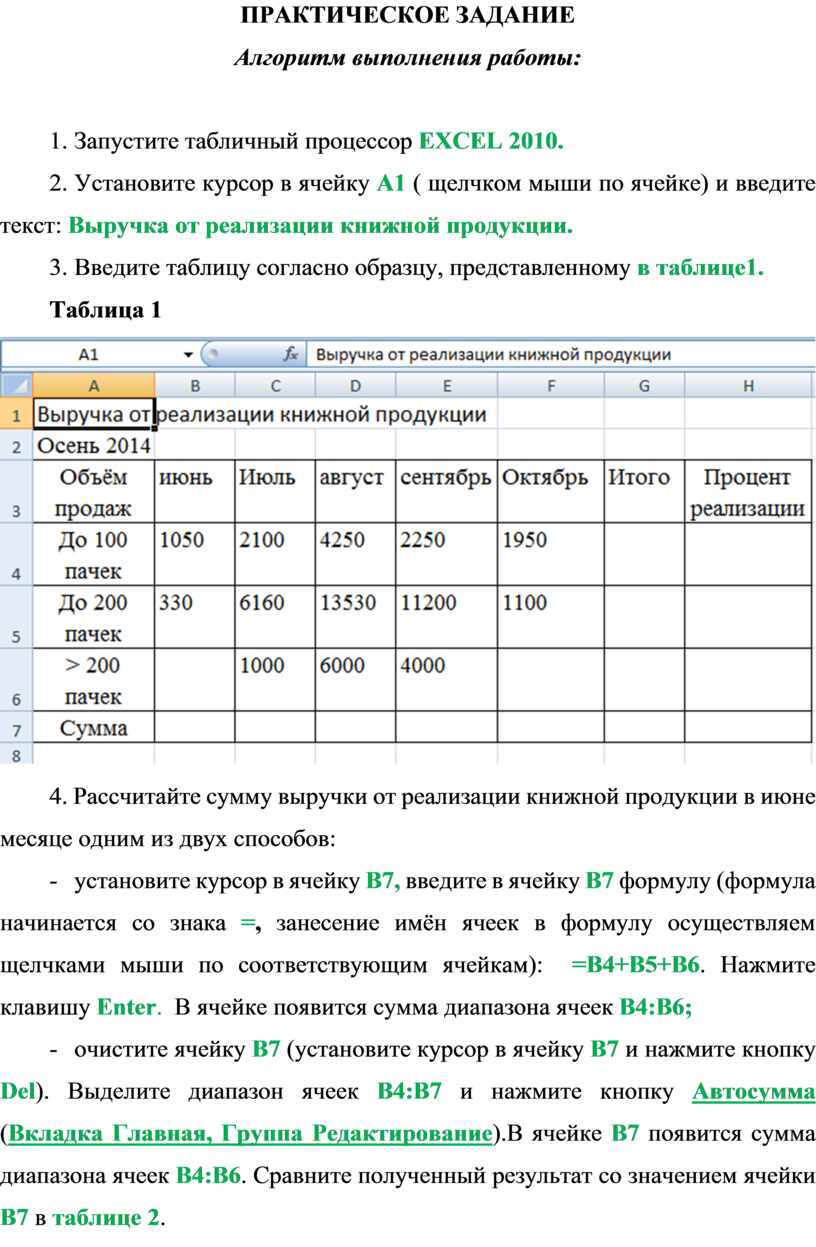This screenshot has height=1247, width=816.
Task: Click cell "Осень 2014"
Action: pos(94,446)
